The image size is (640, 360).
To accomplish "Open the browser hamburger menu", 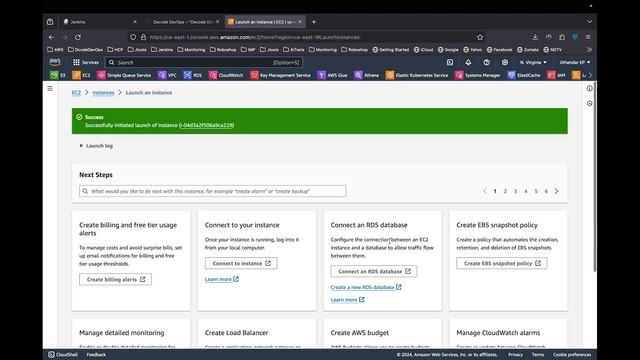I will coord(588,37).
